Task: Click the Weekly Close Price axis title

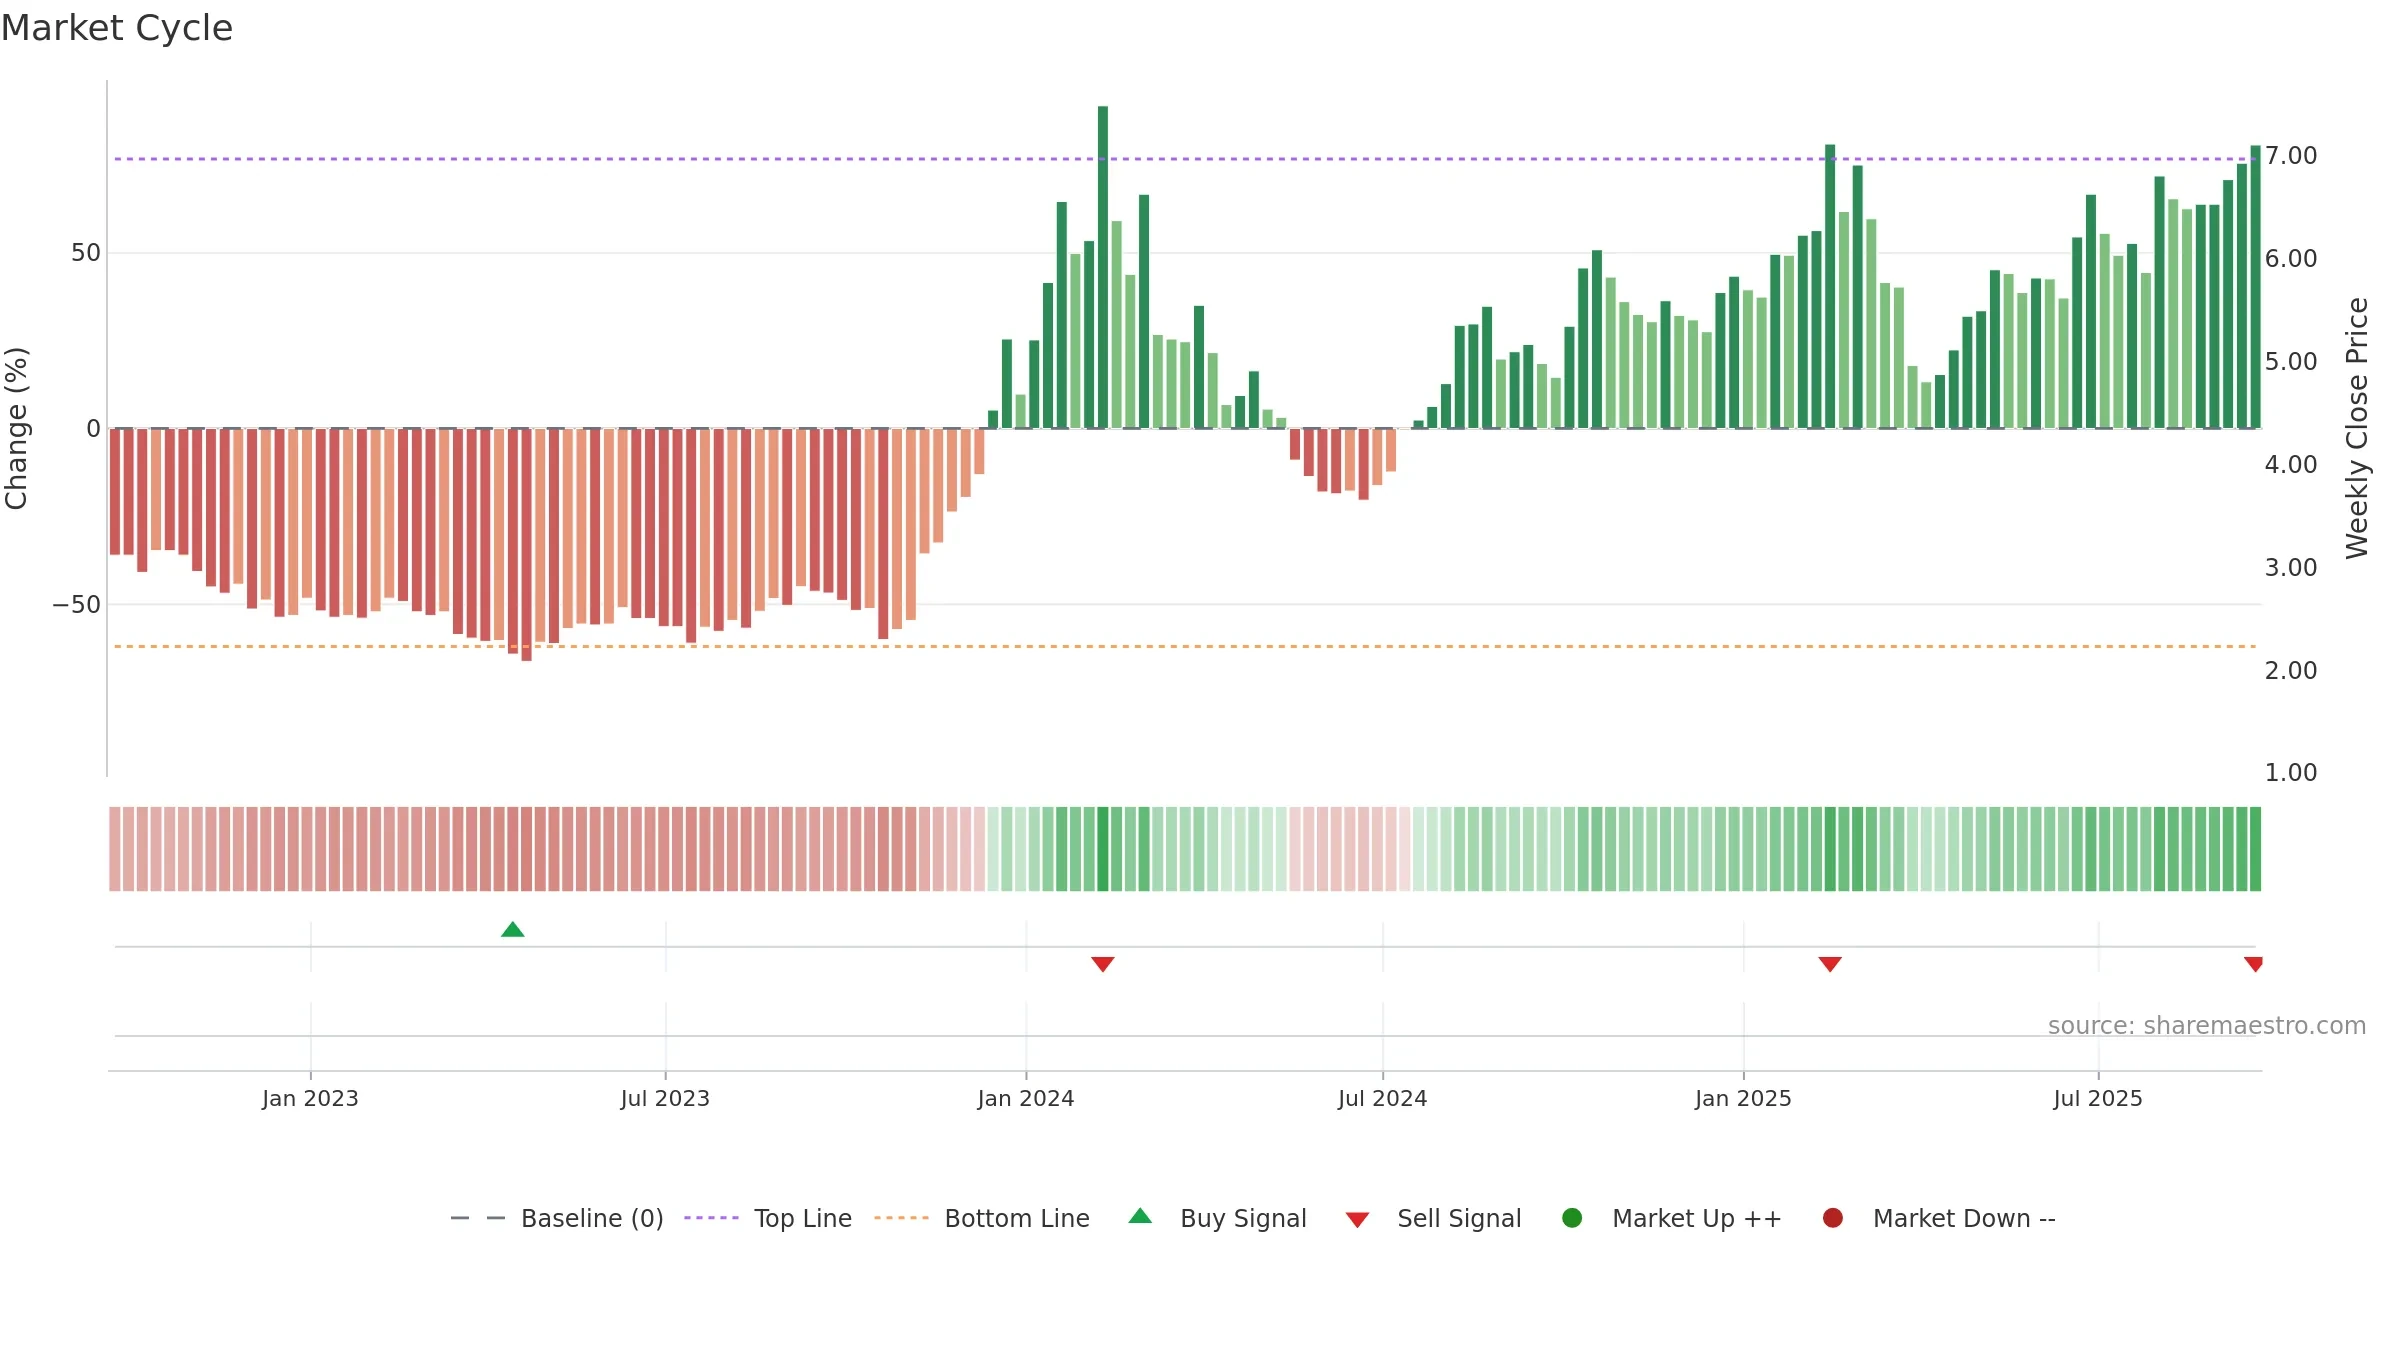Action: tap(2357, 428)
